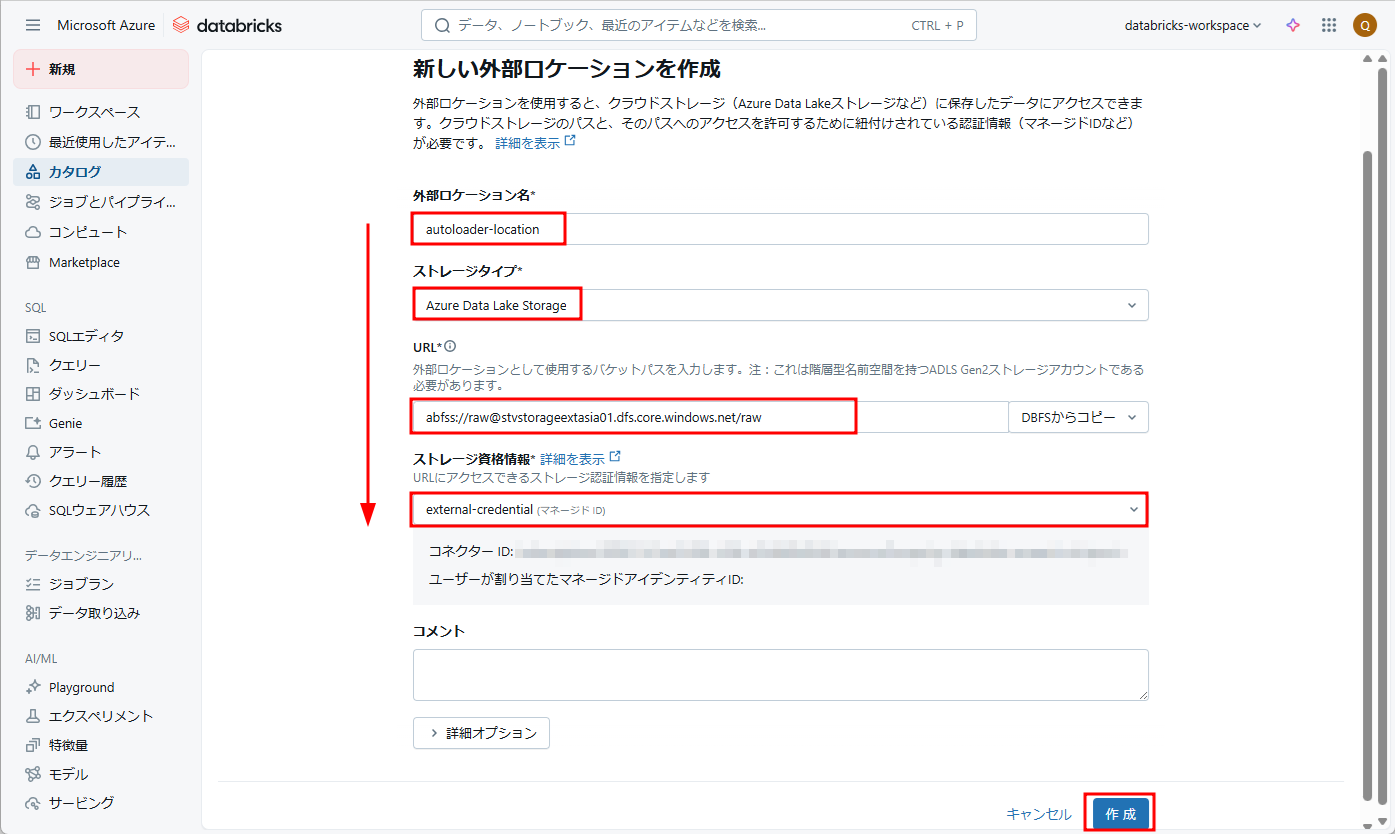Open the databricks-workspace switcher
Image resolution: width=1395 pixels, height=834 pixels.
point(1192,25)
